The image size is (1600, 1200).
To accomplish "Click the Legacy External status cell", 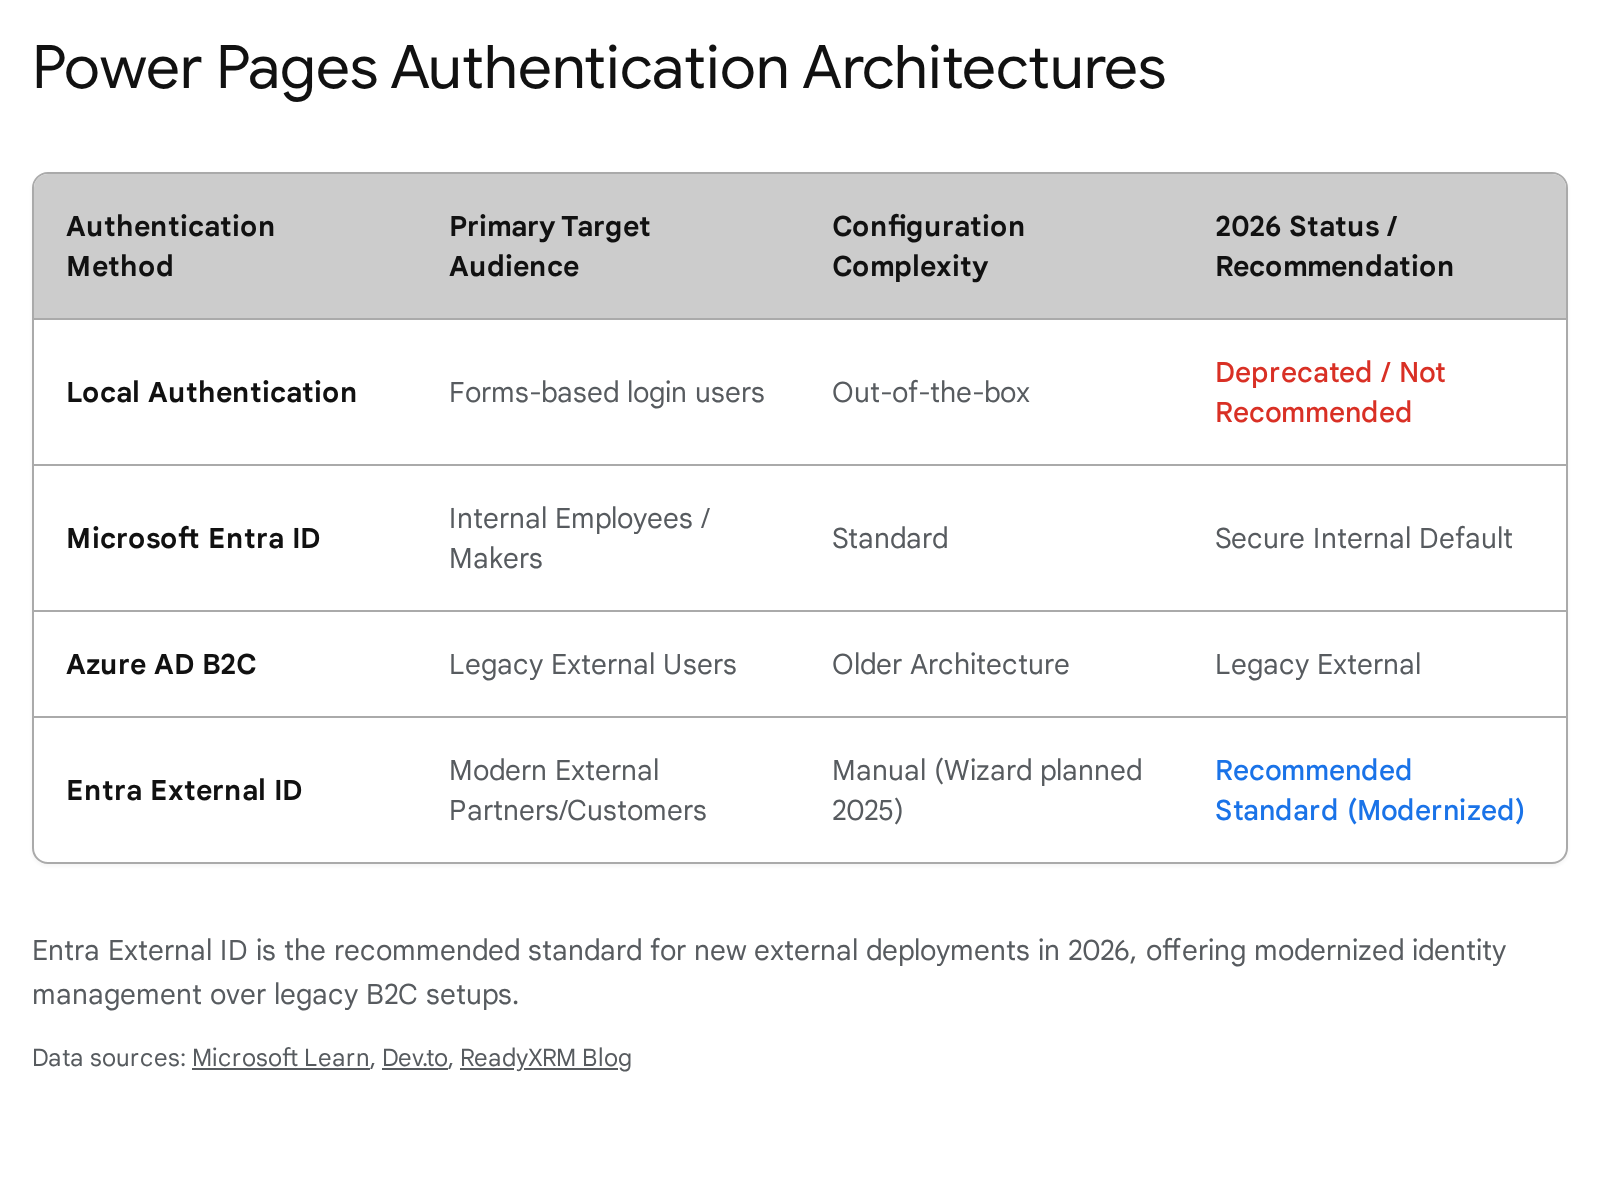I will [1317, 664].
